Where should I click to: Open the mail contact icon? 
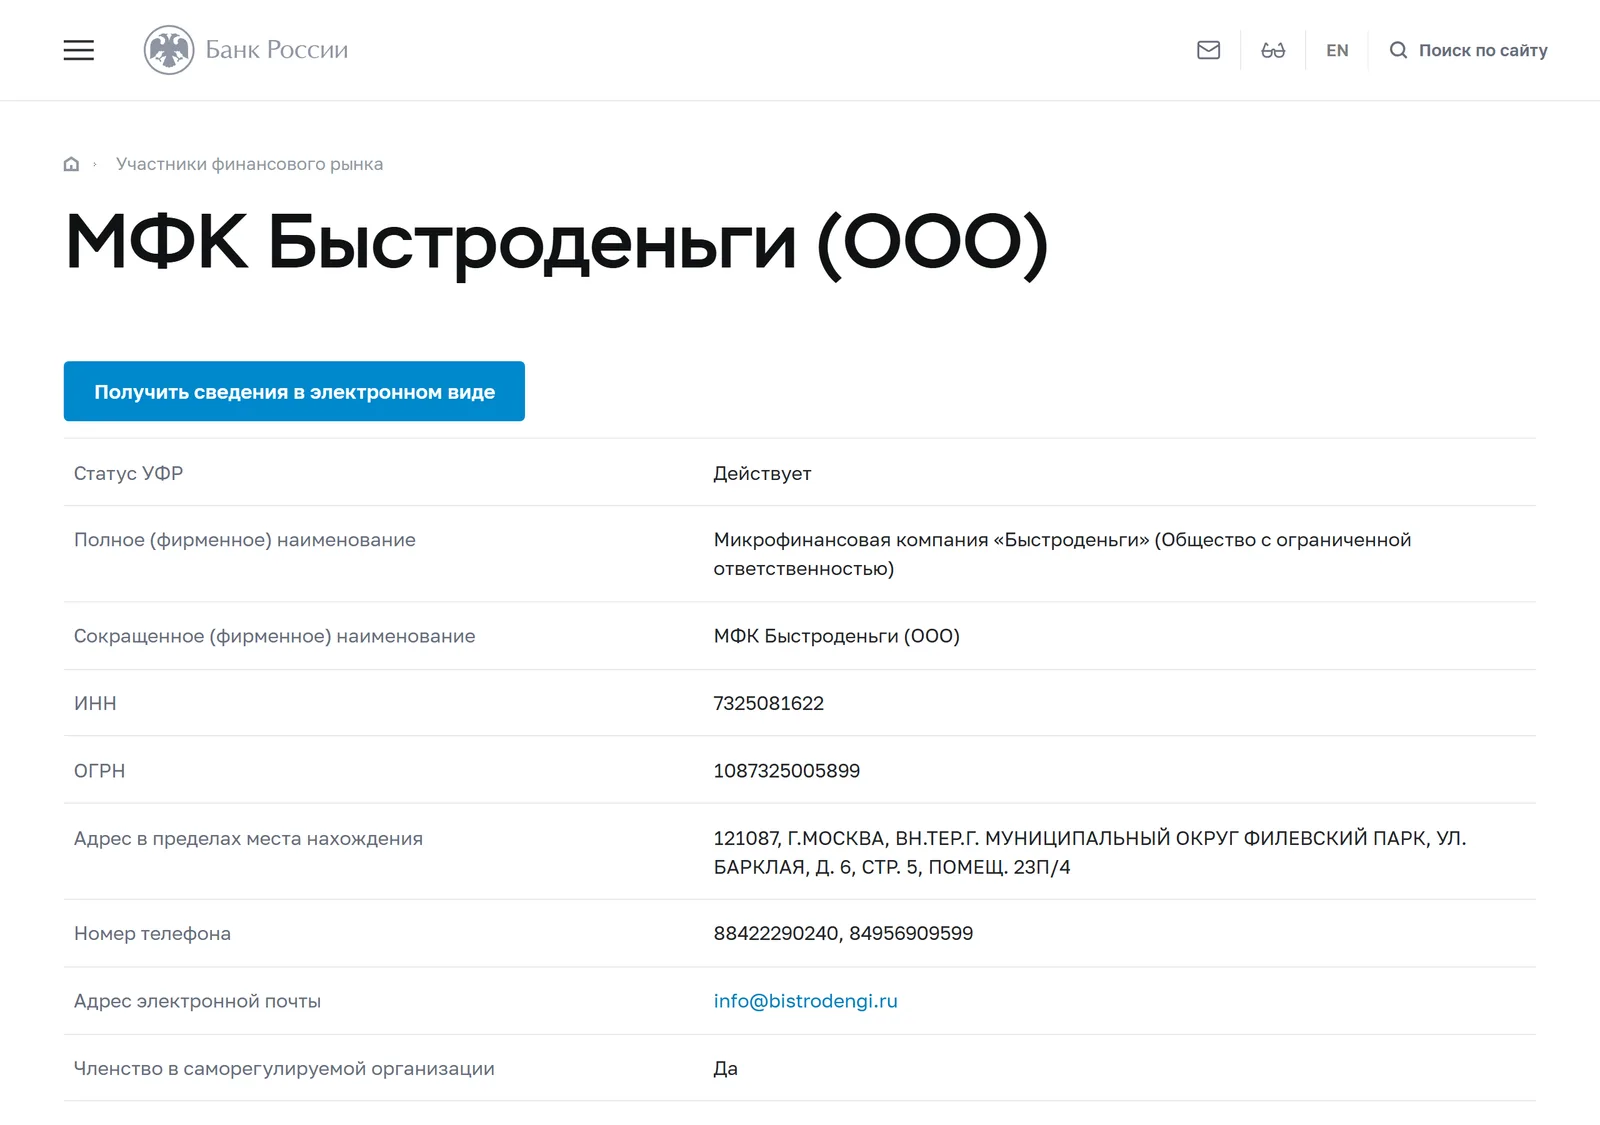1208,50
